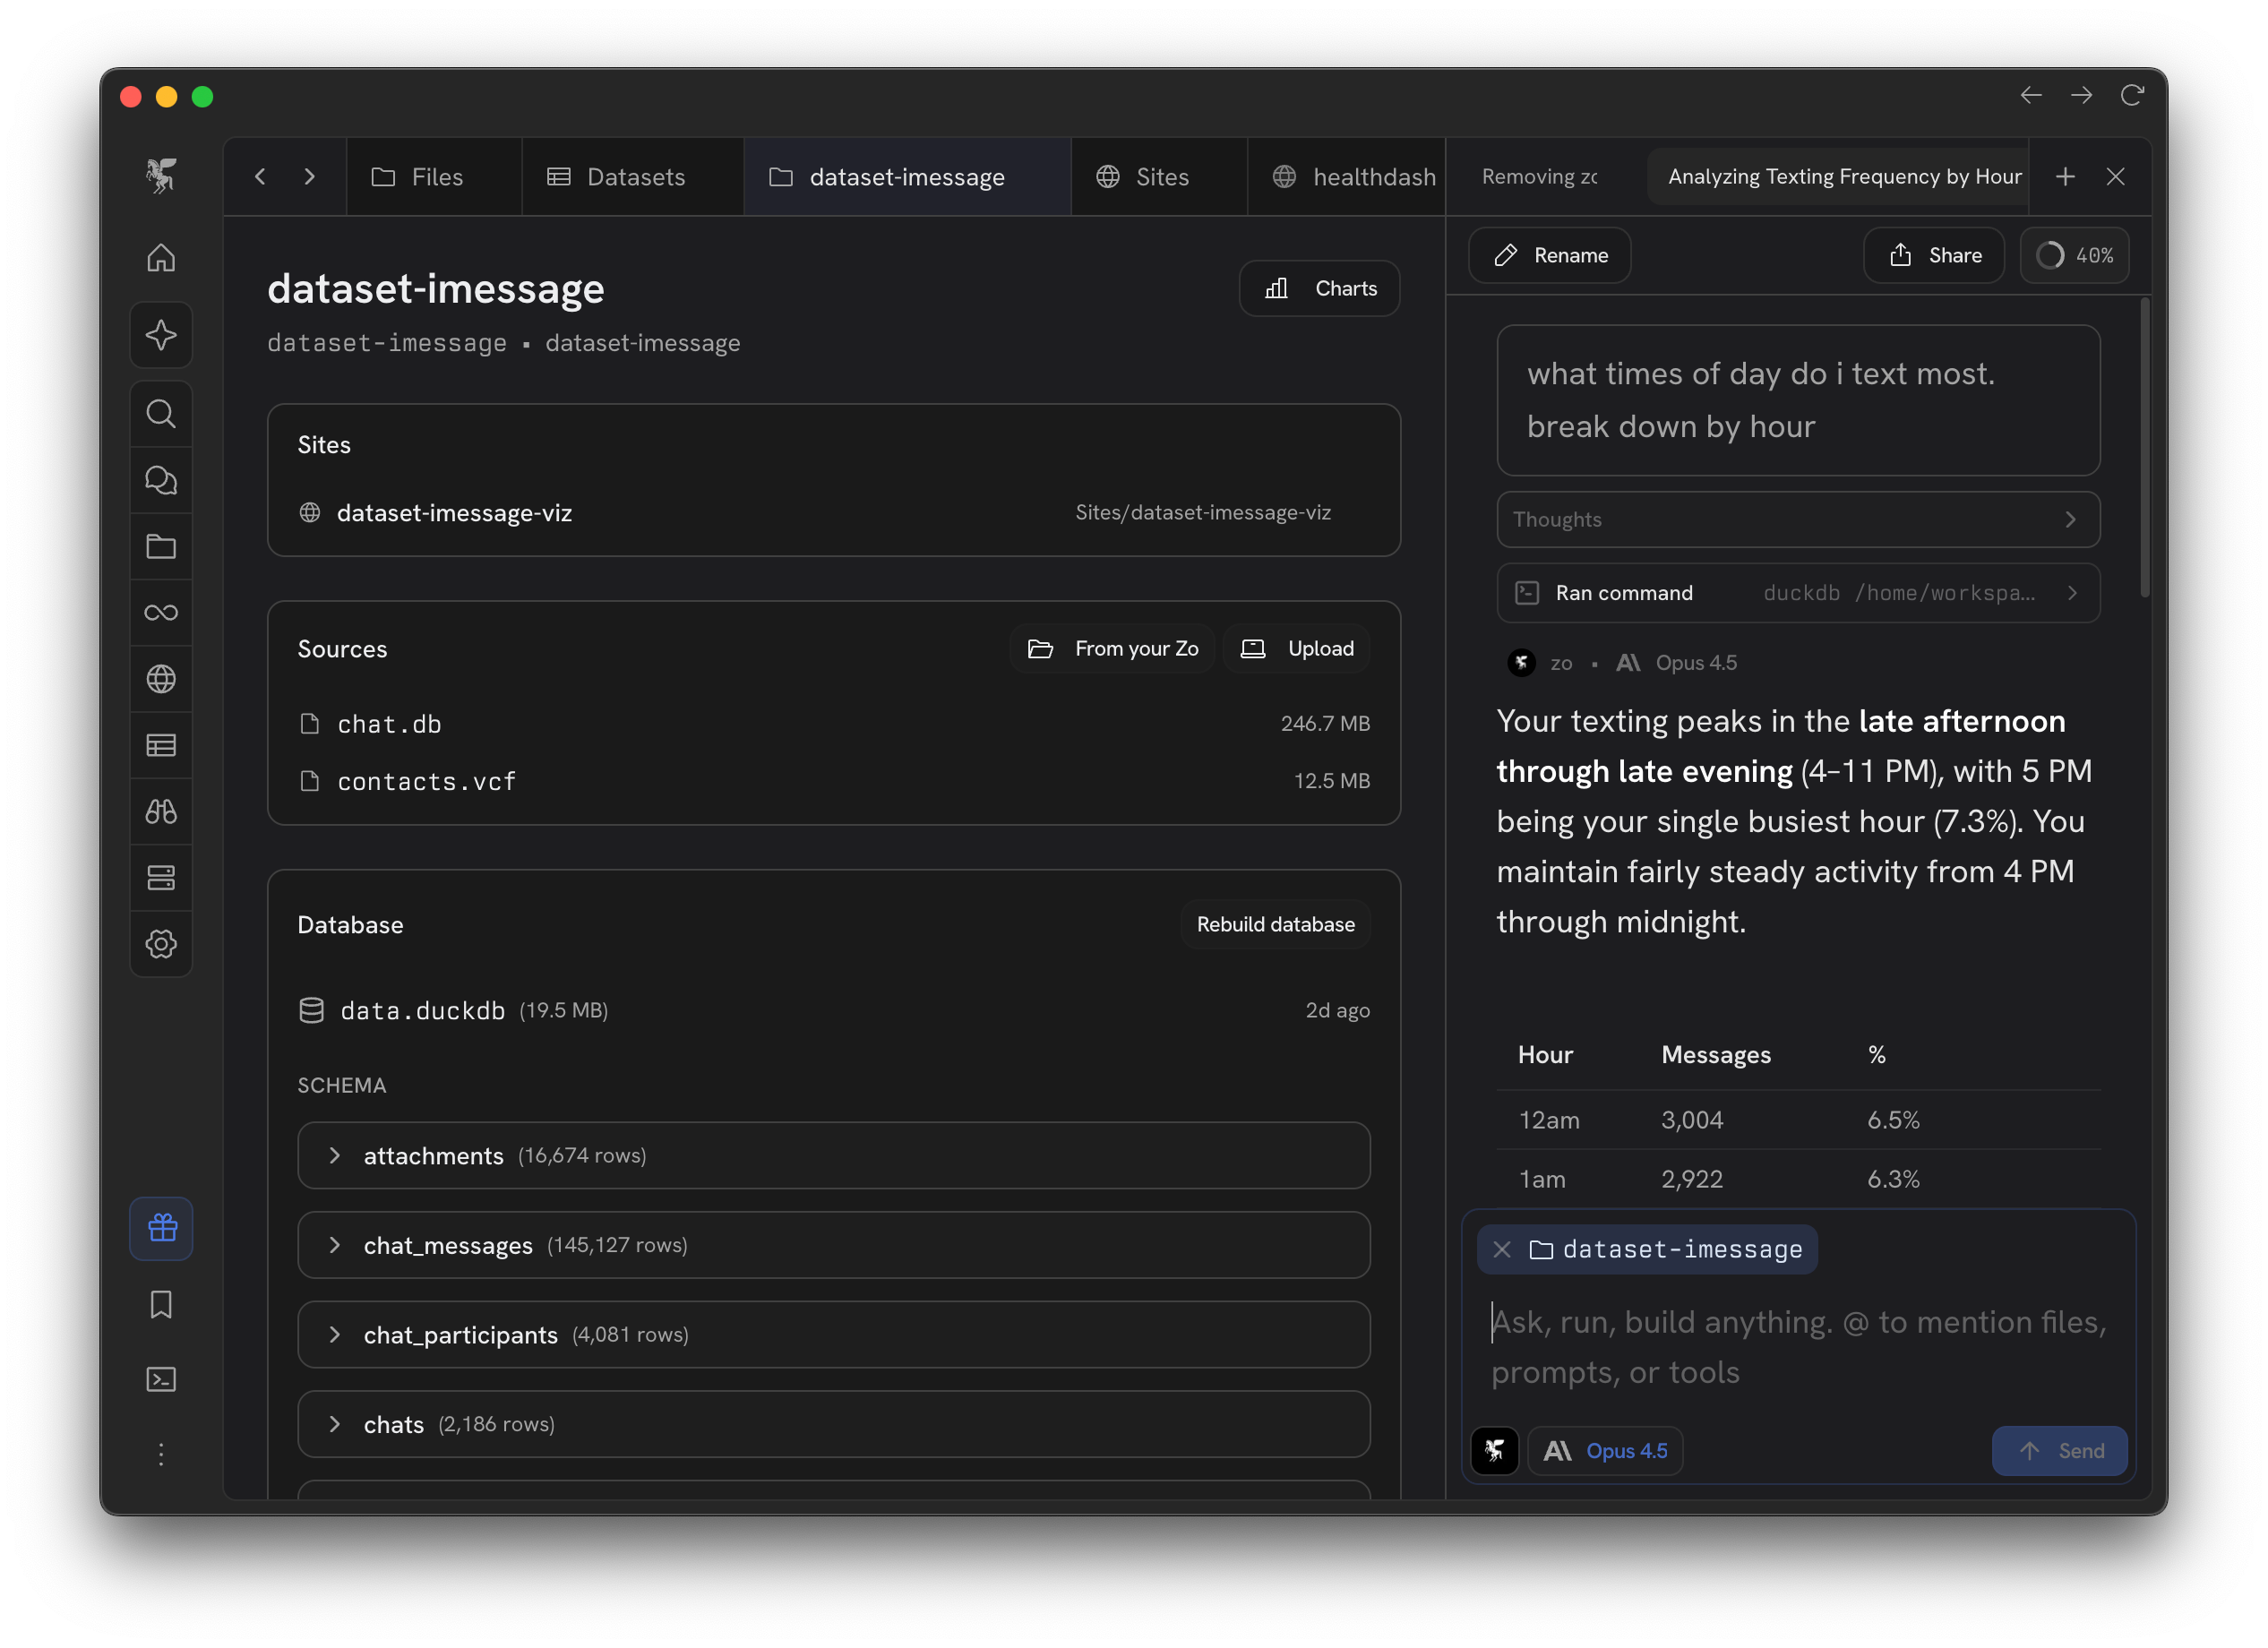This screenshot has height=1648, width=2268.
Task: Open the terminal icon in sidebar
Action: (161, 1379)
